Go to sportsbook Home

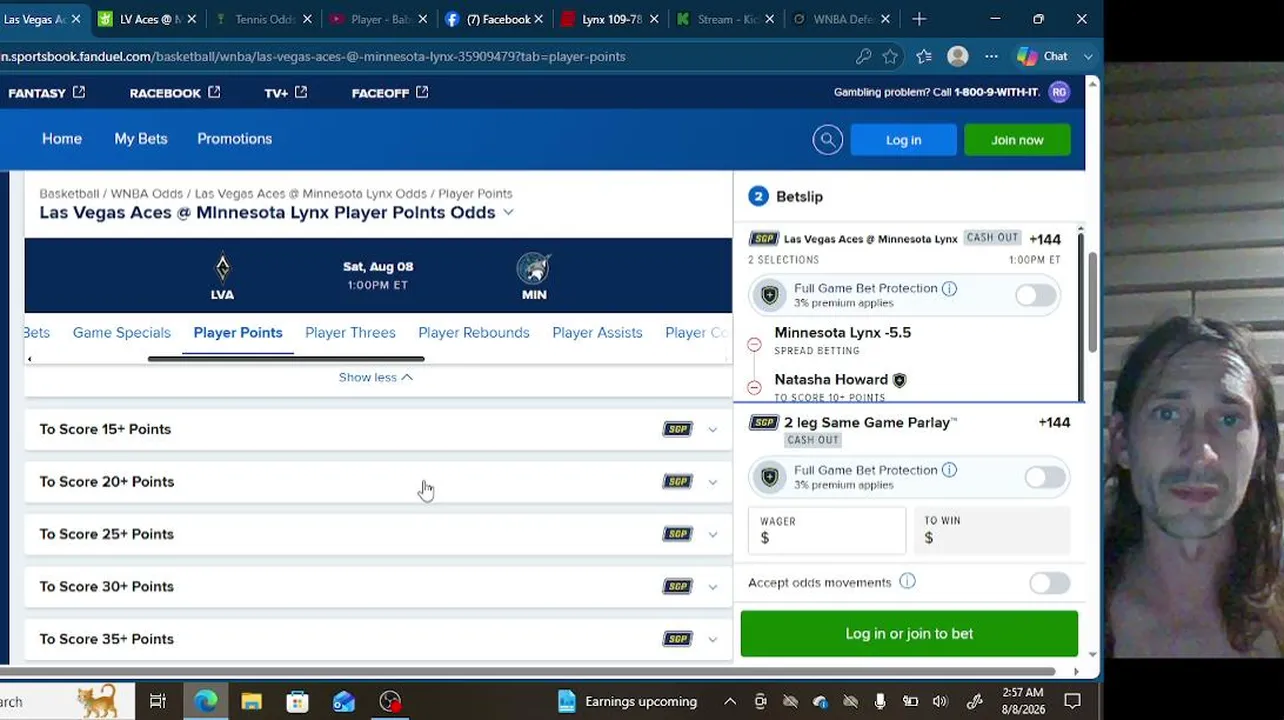pyautogui.click(x=62, y=139)
